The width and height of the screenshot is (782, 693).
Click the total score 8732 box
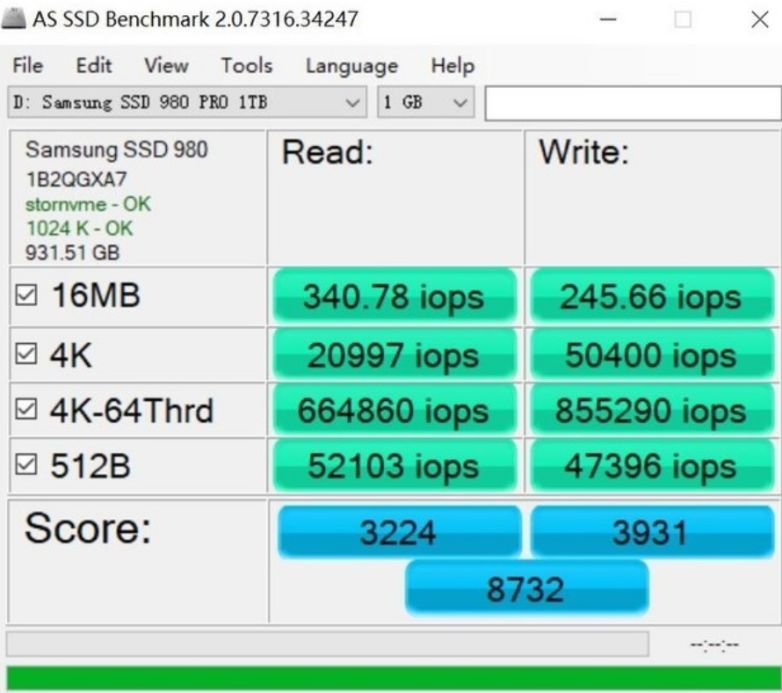(526, 588)
